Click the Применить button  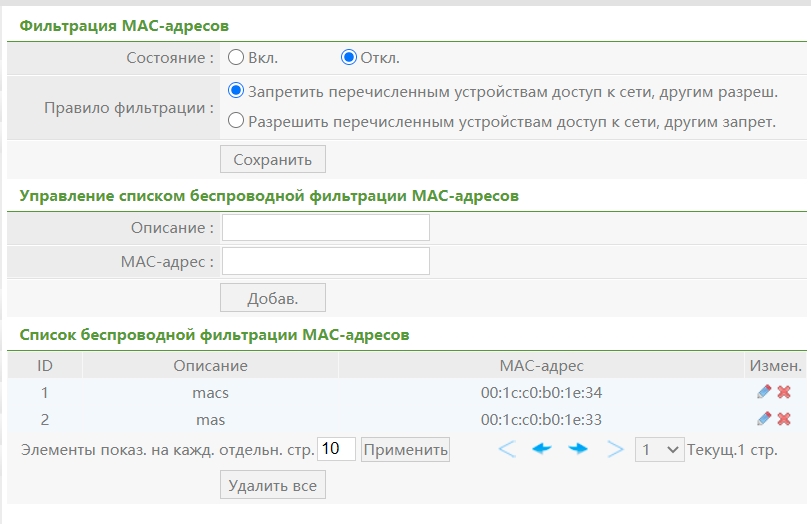tap(405, 450)
